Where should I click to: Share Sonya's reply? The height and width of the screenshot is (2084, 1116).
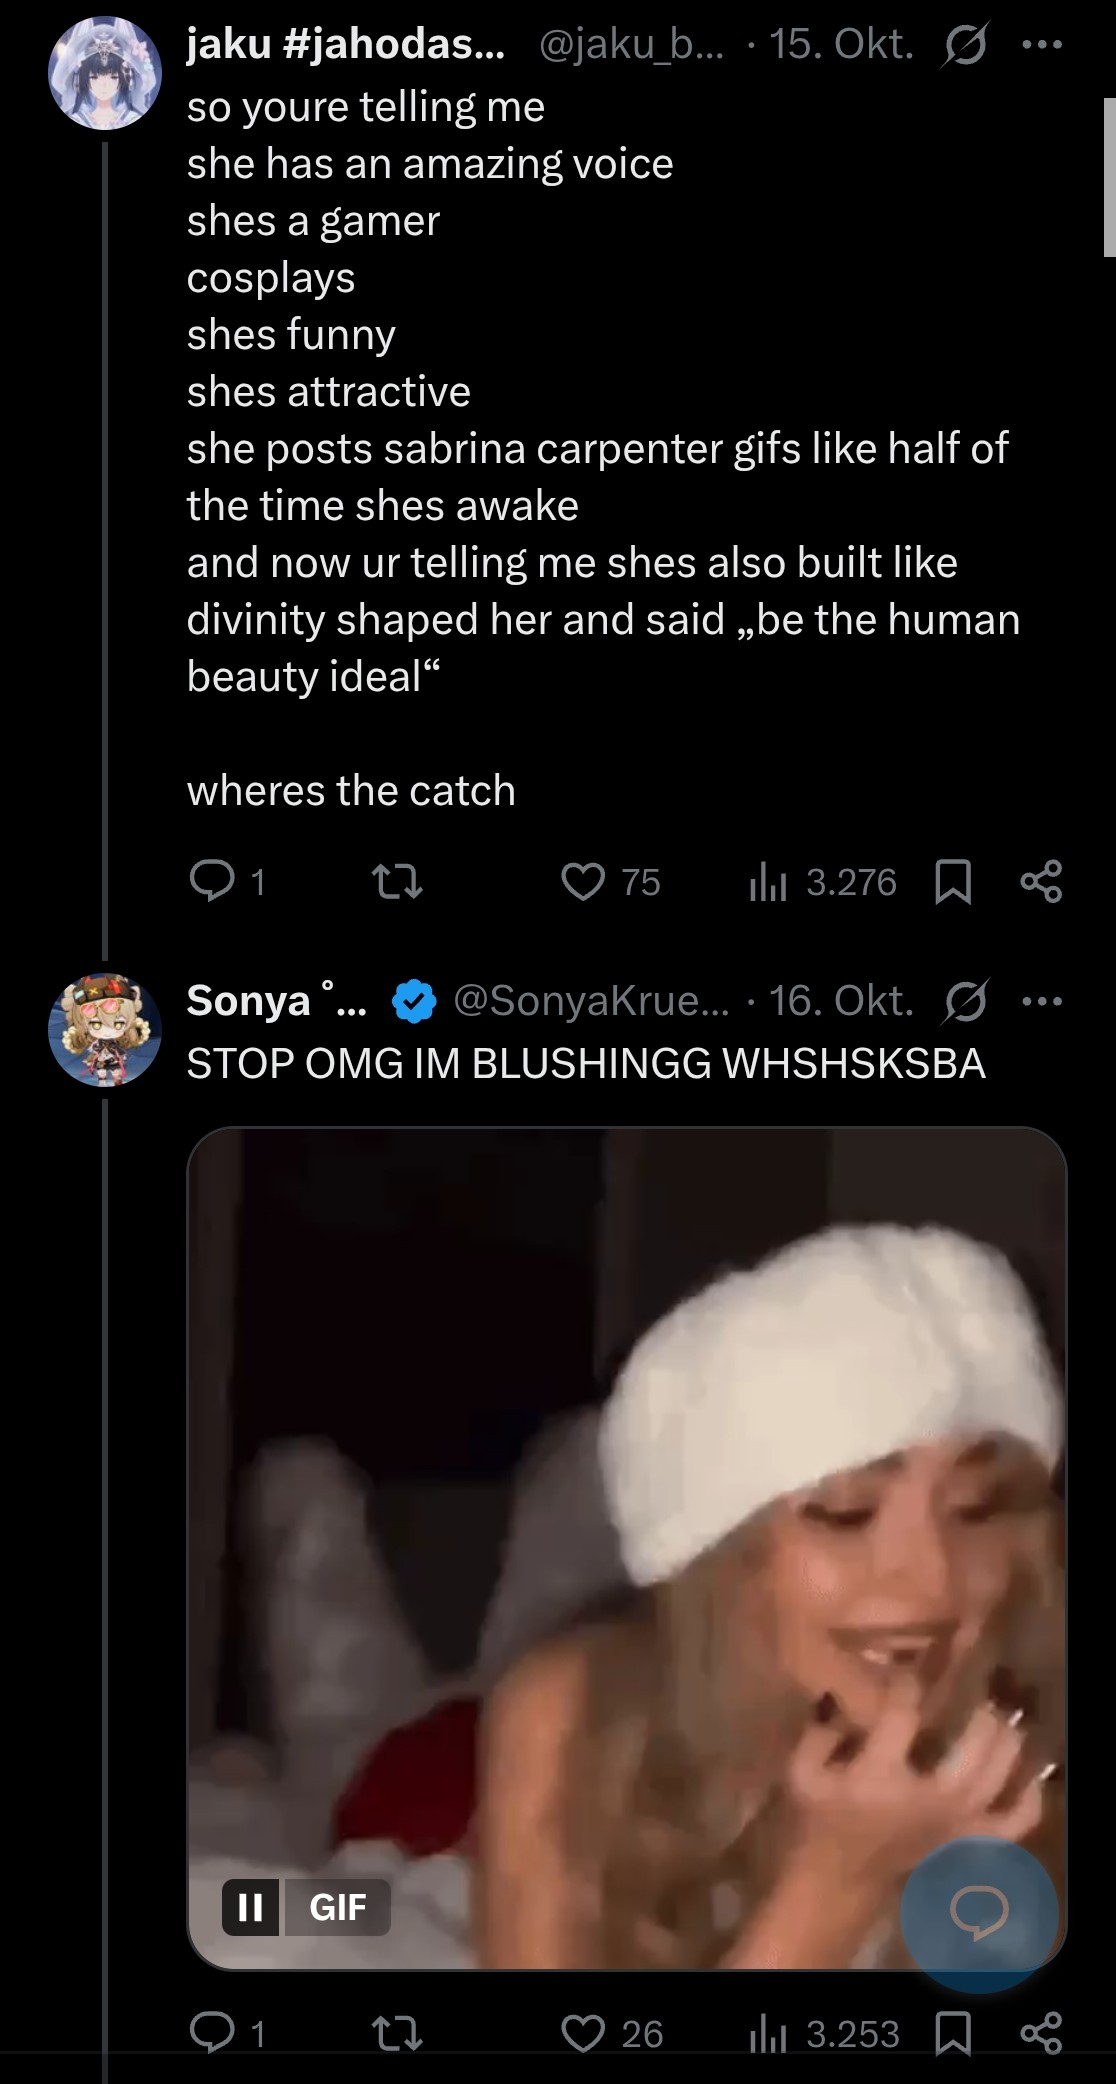pyautogui.click(x=1041, y=2033)
